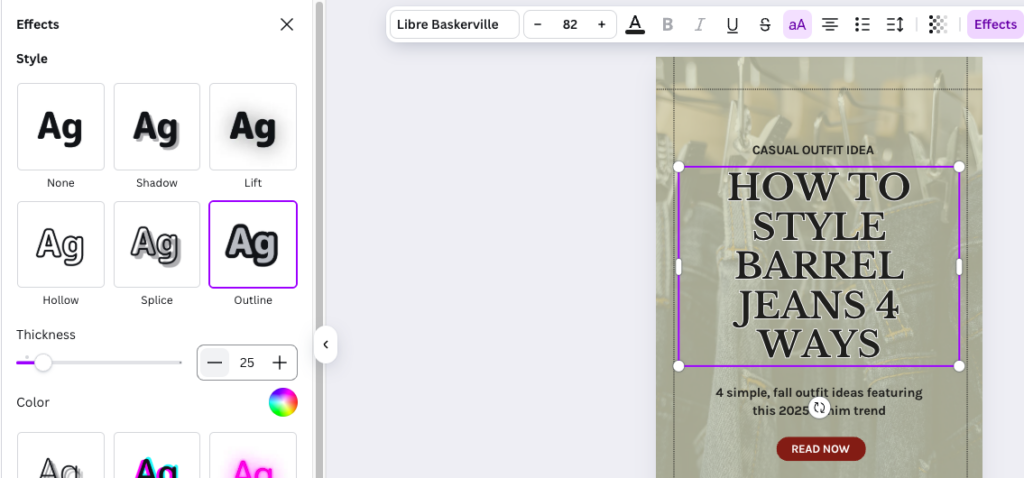The width and height of the screenshot is (1024, 478).
Task: Close the Effects panel
Action: [287, 25]
